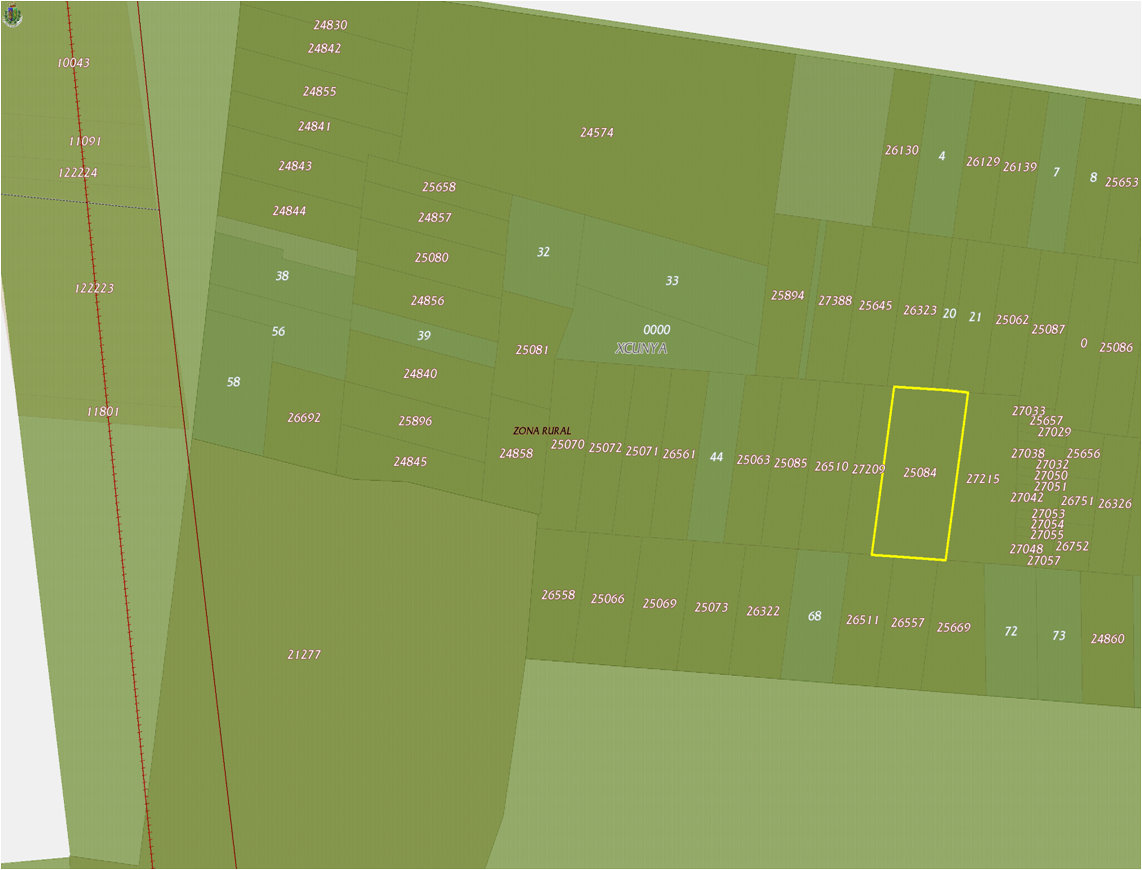Click on large parcel 24574
The width and height of the screenshot is (1142, 870).
point(597,133)
